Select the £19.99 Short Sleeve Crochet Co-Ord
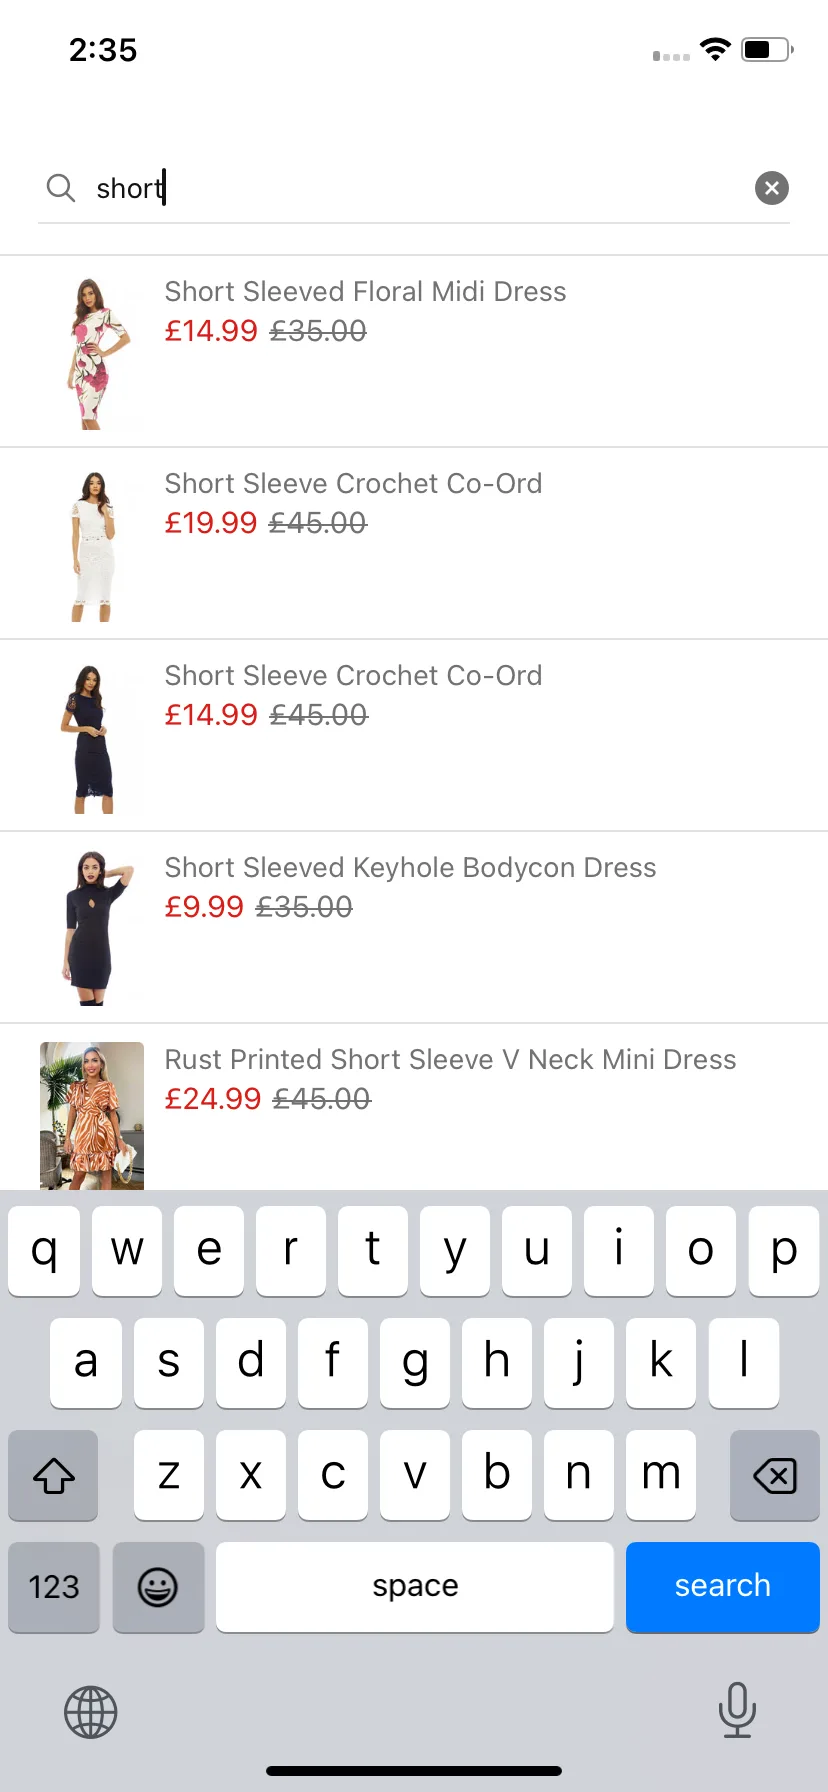Viewport: 828px width, 1792px height. [x=353, y=484]
